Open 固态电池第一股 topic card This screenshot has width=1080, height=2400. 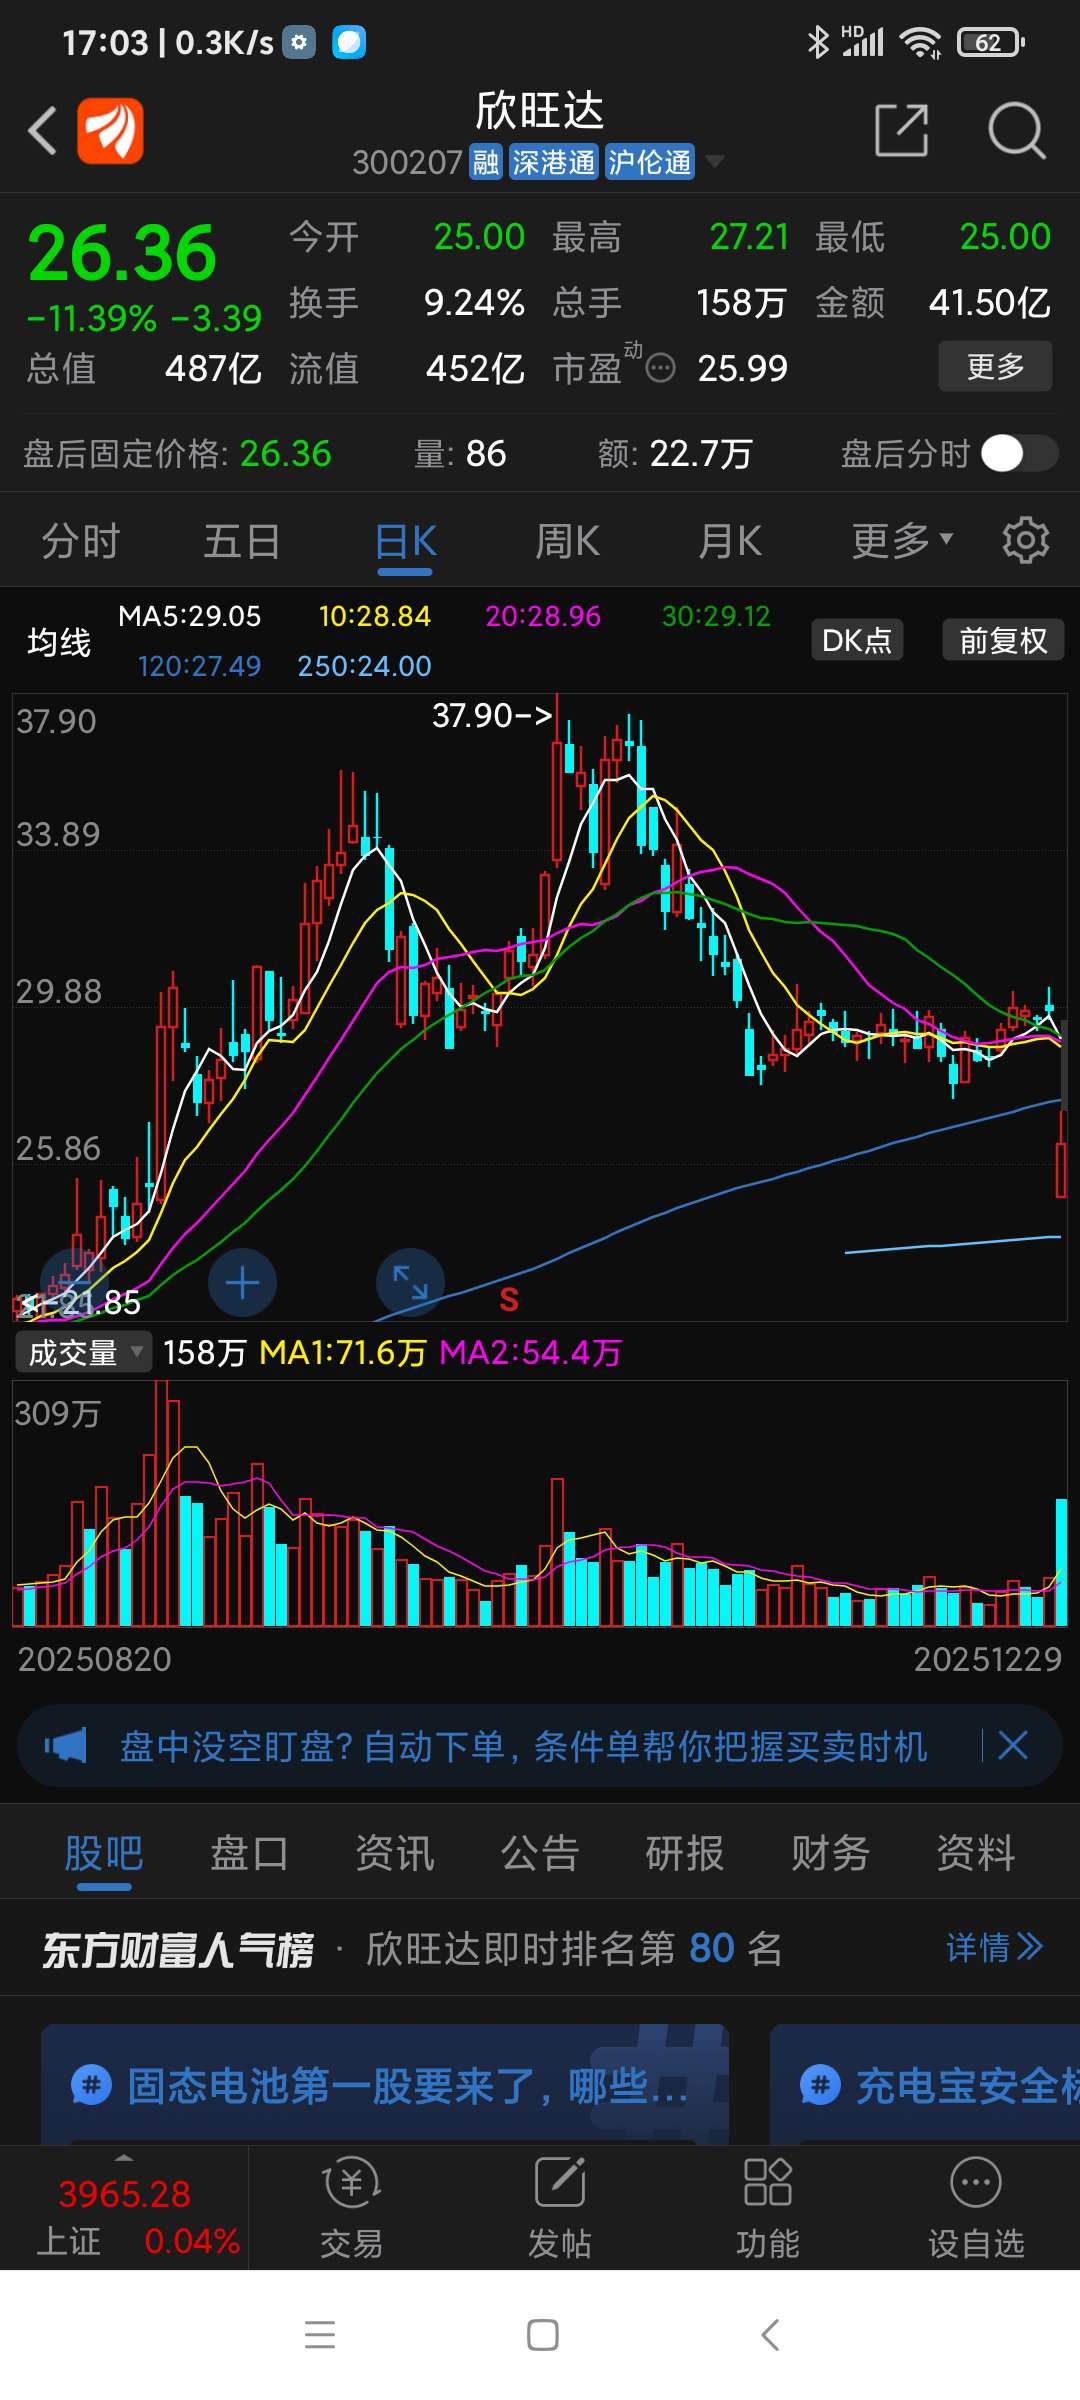point(385,2085)
